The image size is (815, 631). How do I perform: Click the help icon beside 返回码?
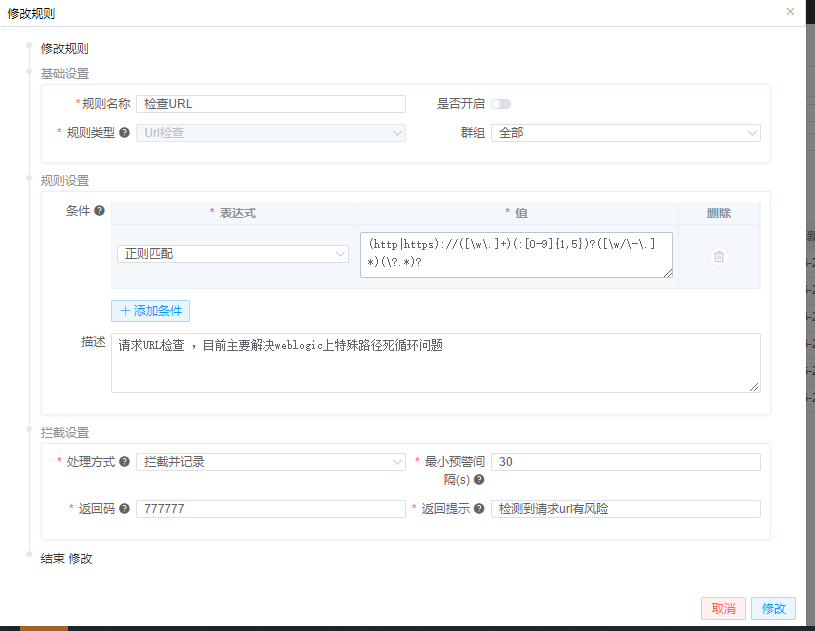point(124,508)
